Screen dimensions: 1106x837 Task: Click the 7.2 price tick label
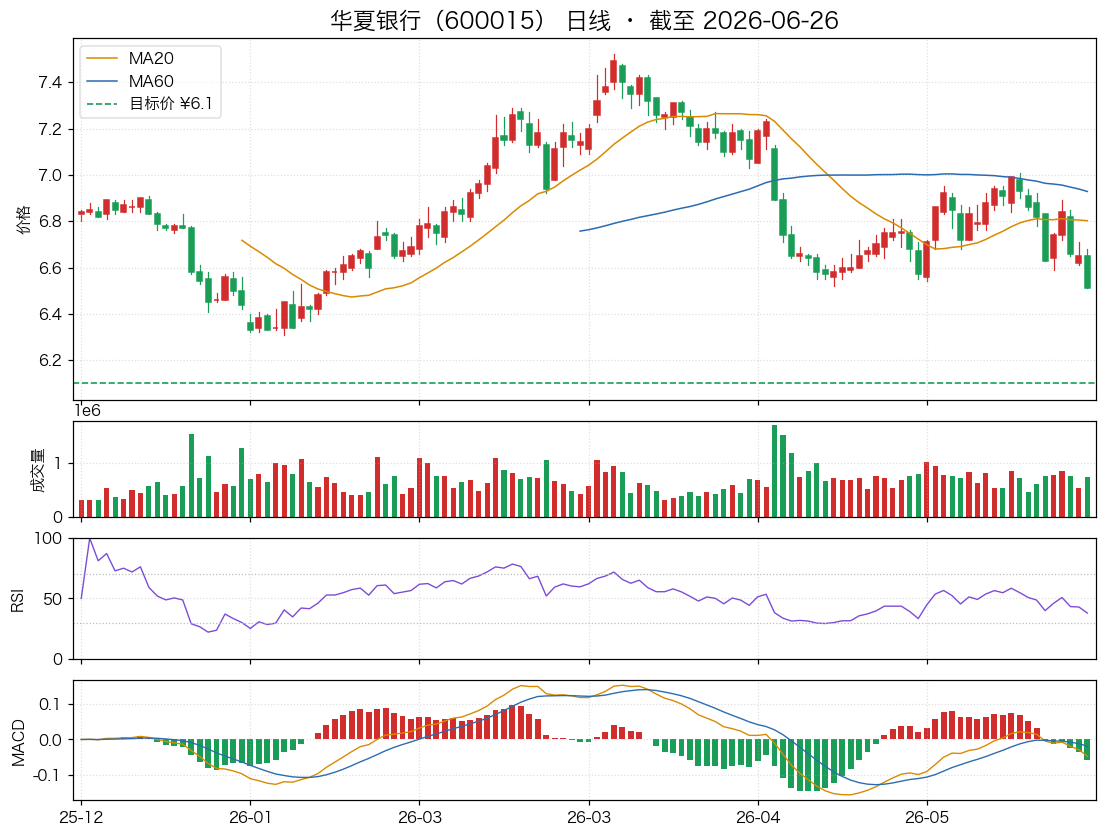pyautogui.click(x=50, y=130)
